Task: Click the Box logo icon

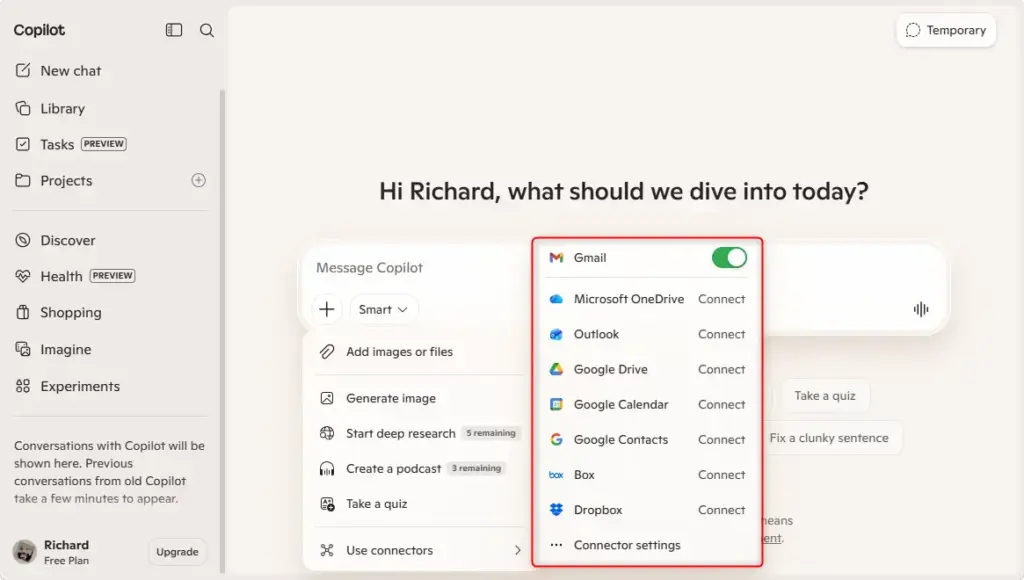Action: (x=556, y=475)
